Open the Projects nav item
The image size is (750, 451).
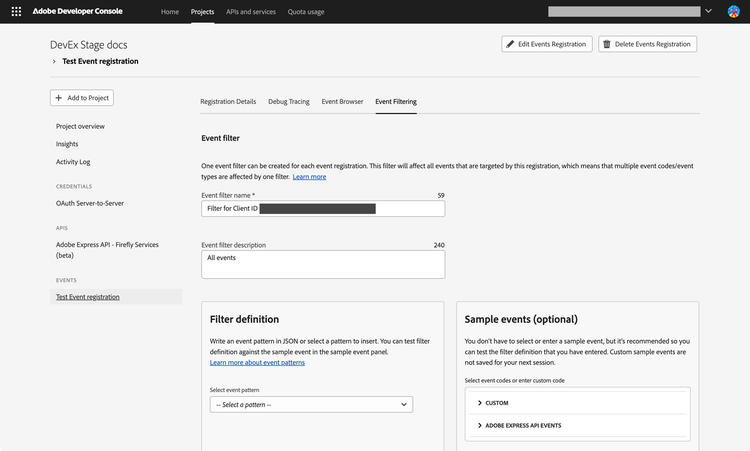point(202,11)
